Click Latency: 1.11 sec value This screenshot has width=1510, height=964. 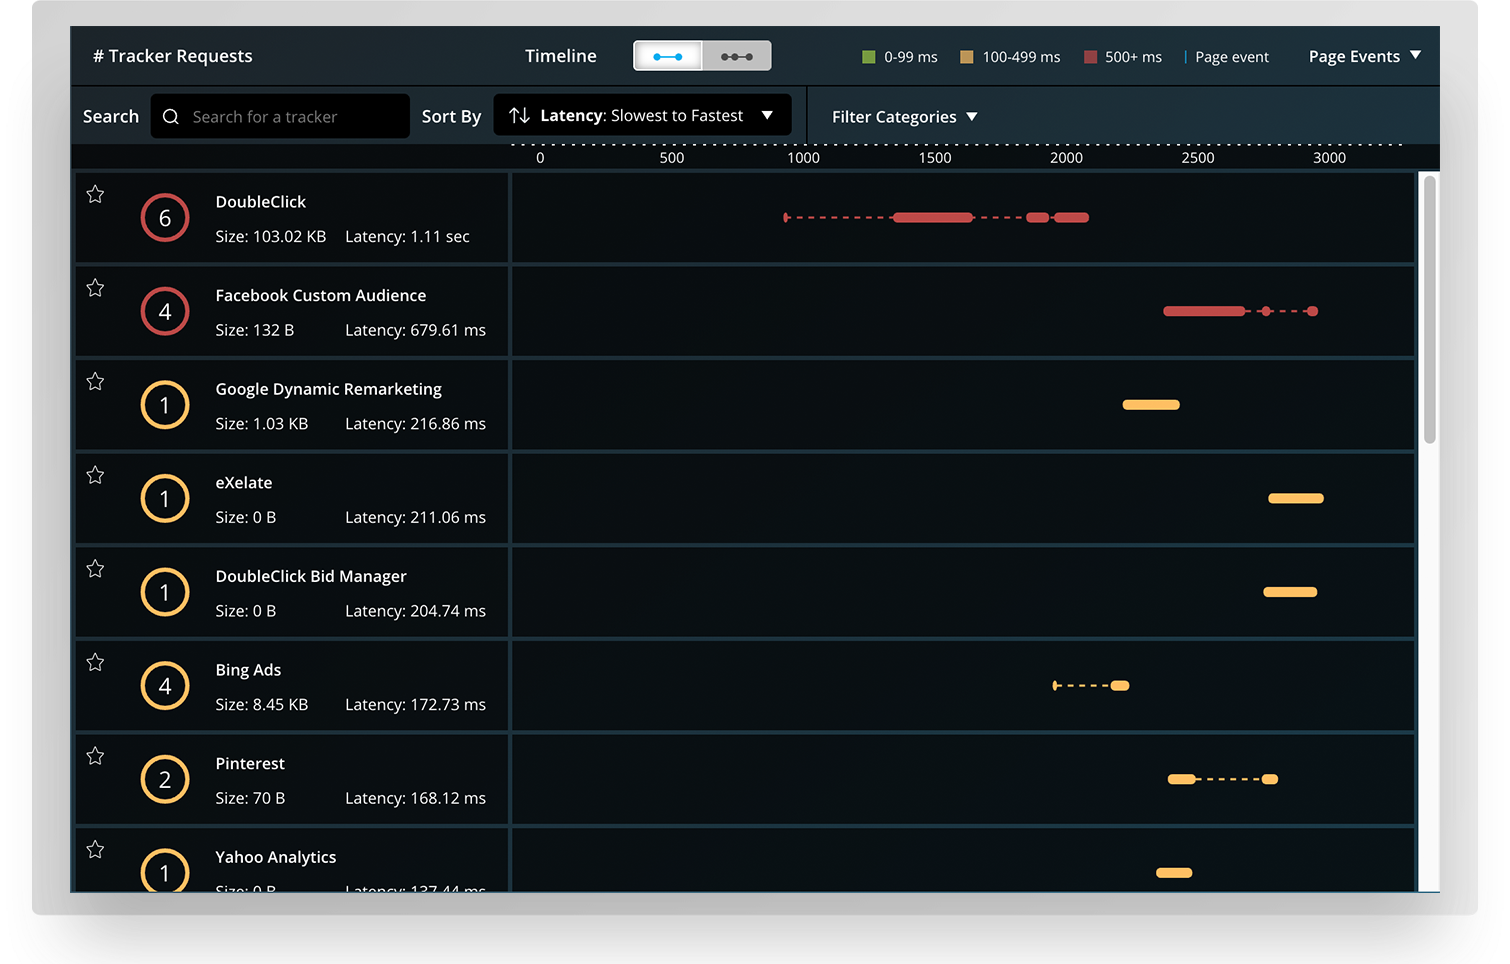407,237
